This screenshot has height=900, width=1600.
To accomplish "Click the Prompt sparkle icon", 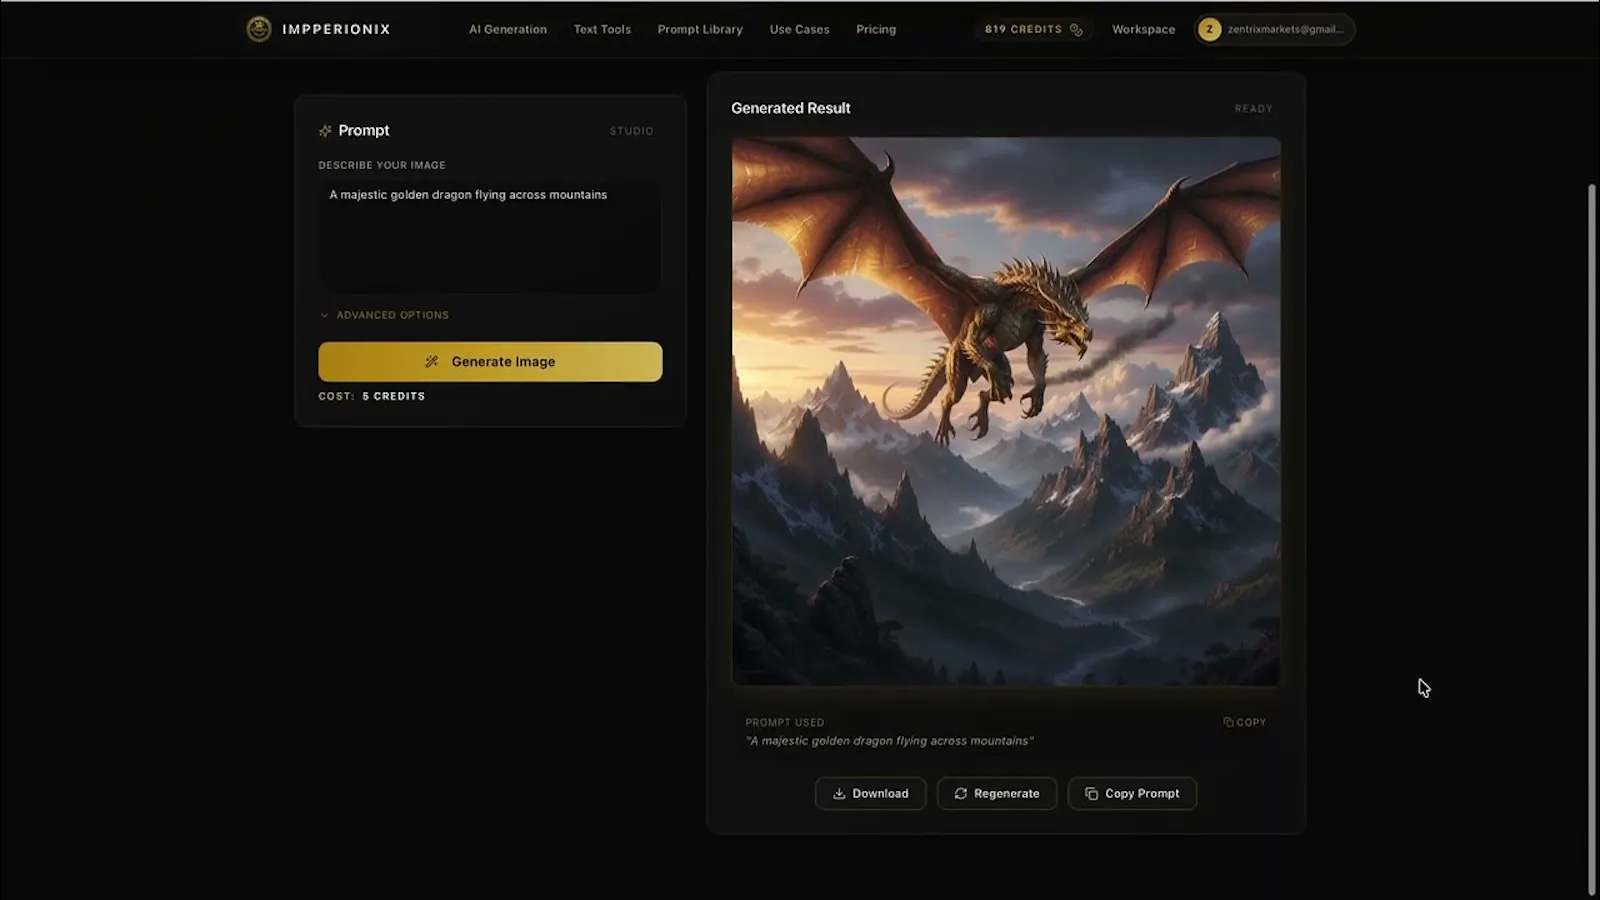I will (325, 131).
